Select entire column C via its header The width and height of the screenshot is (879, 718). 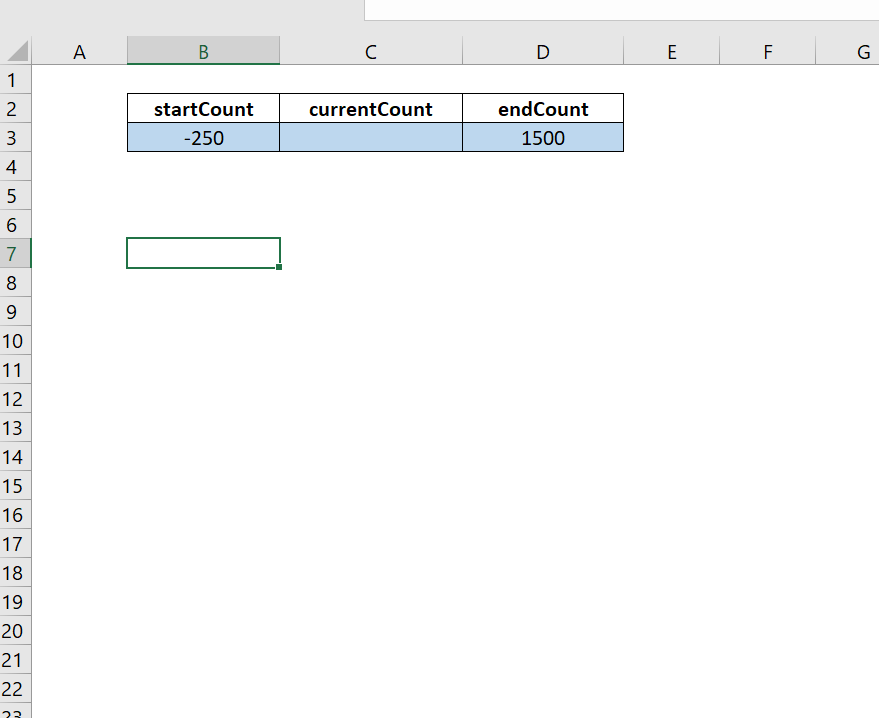pos(370,51)
